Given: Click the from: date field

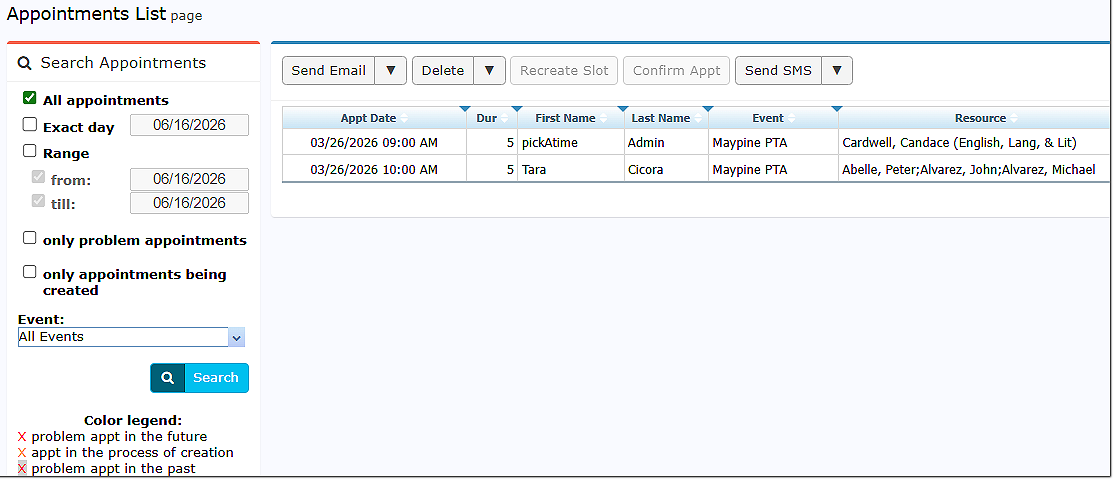Looking at the screenshot, I should point(190,179).
